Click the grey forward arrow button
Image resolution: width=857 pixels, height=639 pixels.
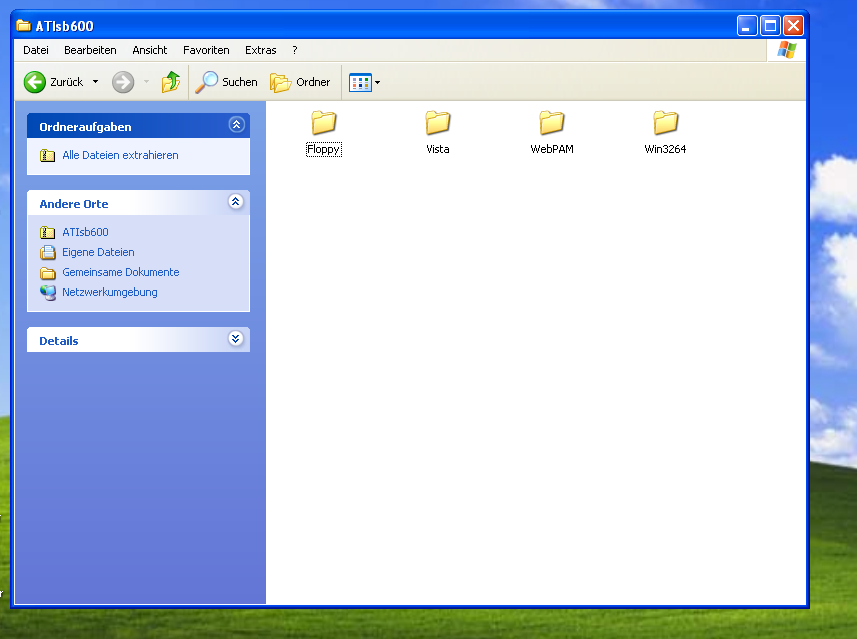pyautogui.click(x=123, y=83)
